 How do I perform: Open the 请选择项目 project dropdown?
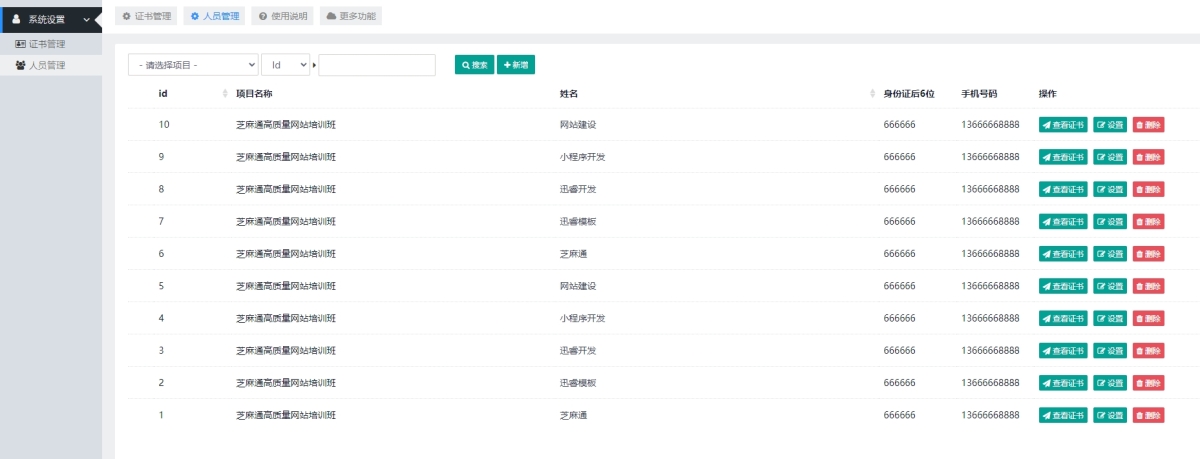[193, 65]
